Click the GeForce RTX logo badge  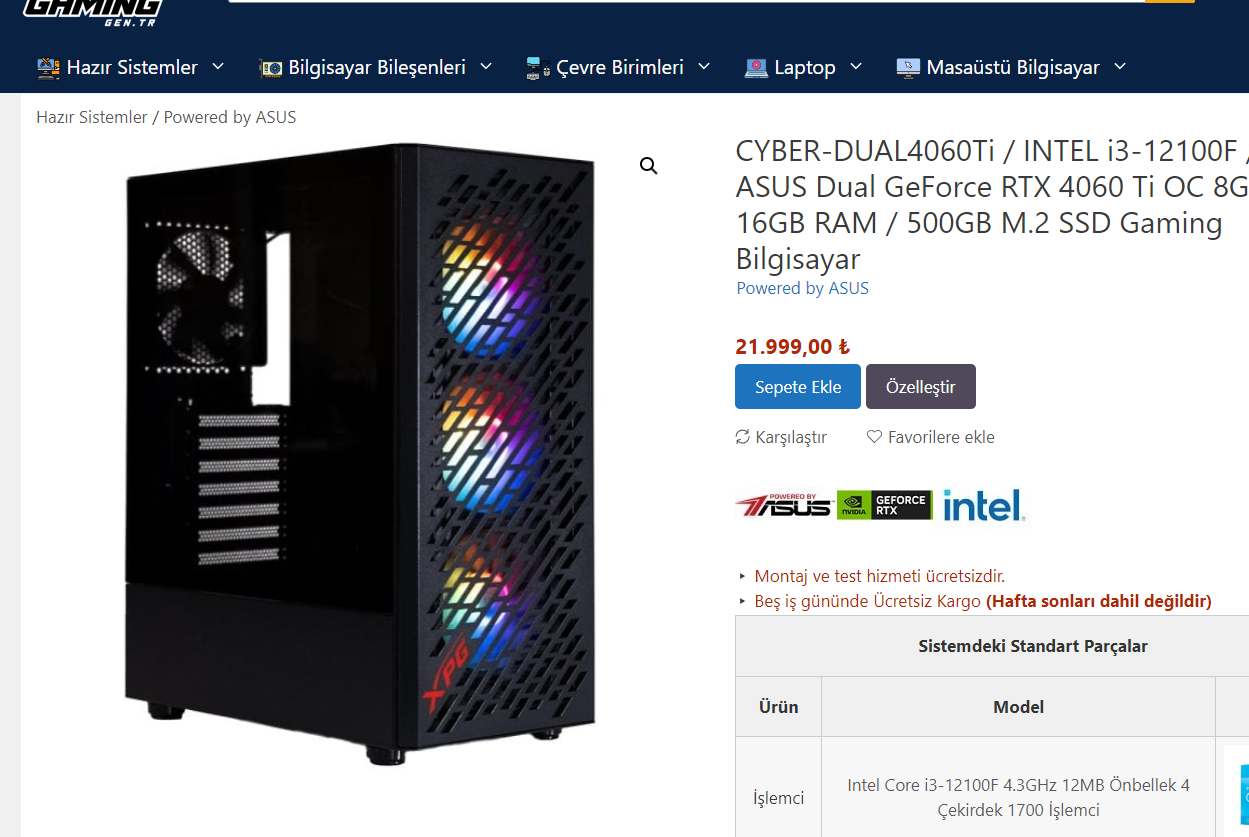(x=884, y=505)
